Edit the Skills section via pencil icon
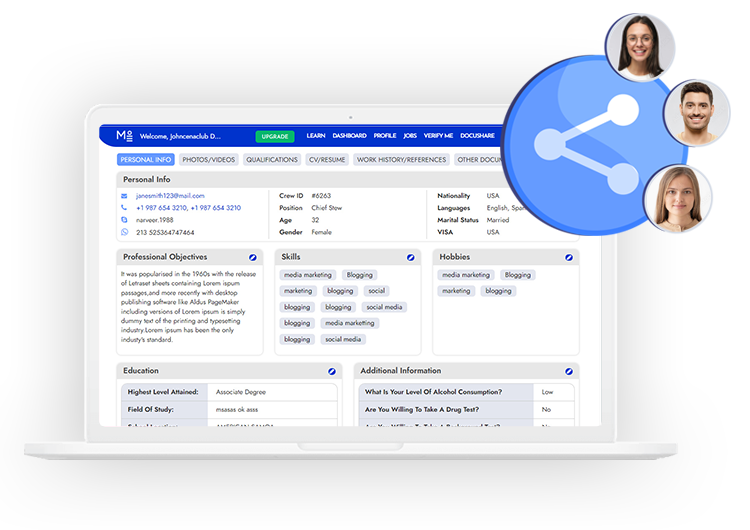 pyautogui.click(x=410, y=257)
